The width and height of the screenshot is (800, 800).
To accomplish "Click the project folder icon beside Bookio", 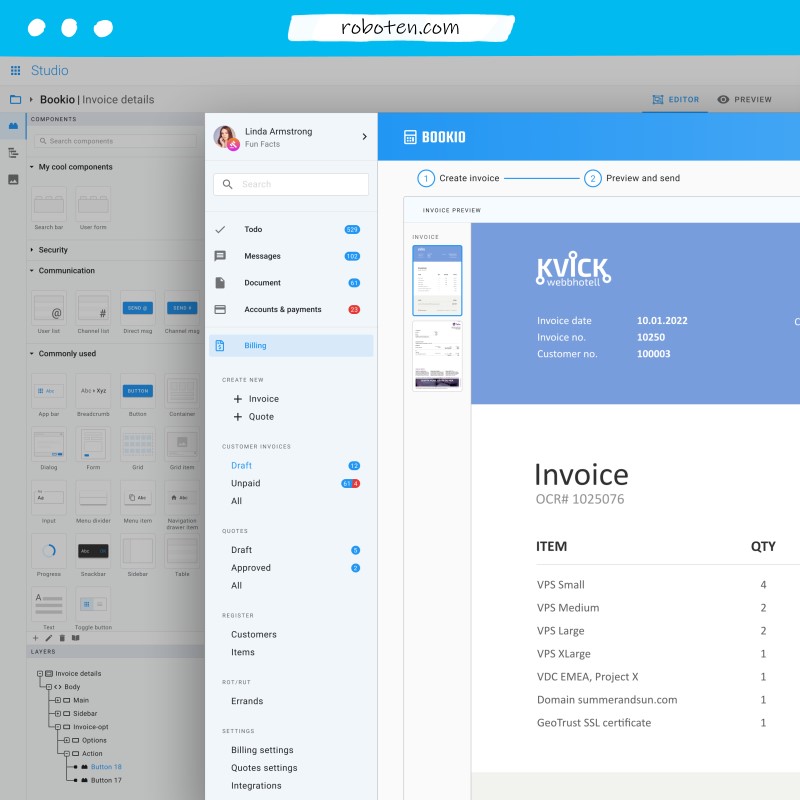I will [16, 99].
